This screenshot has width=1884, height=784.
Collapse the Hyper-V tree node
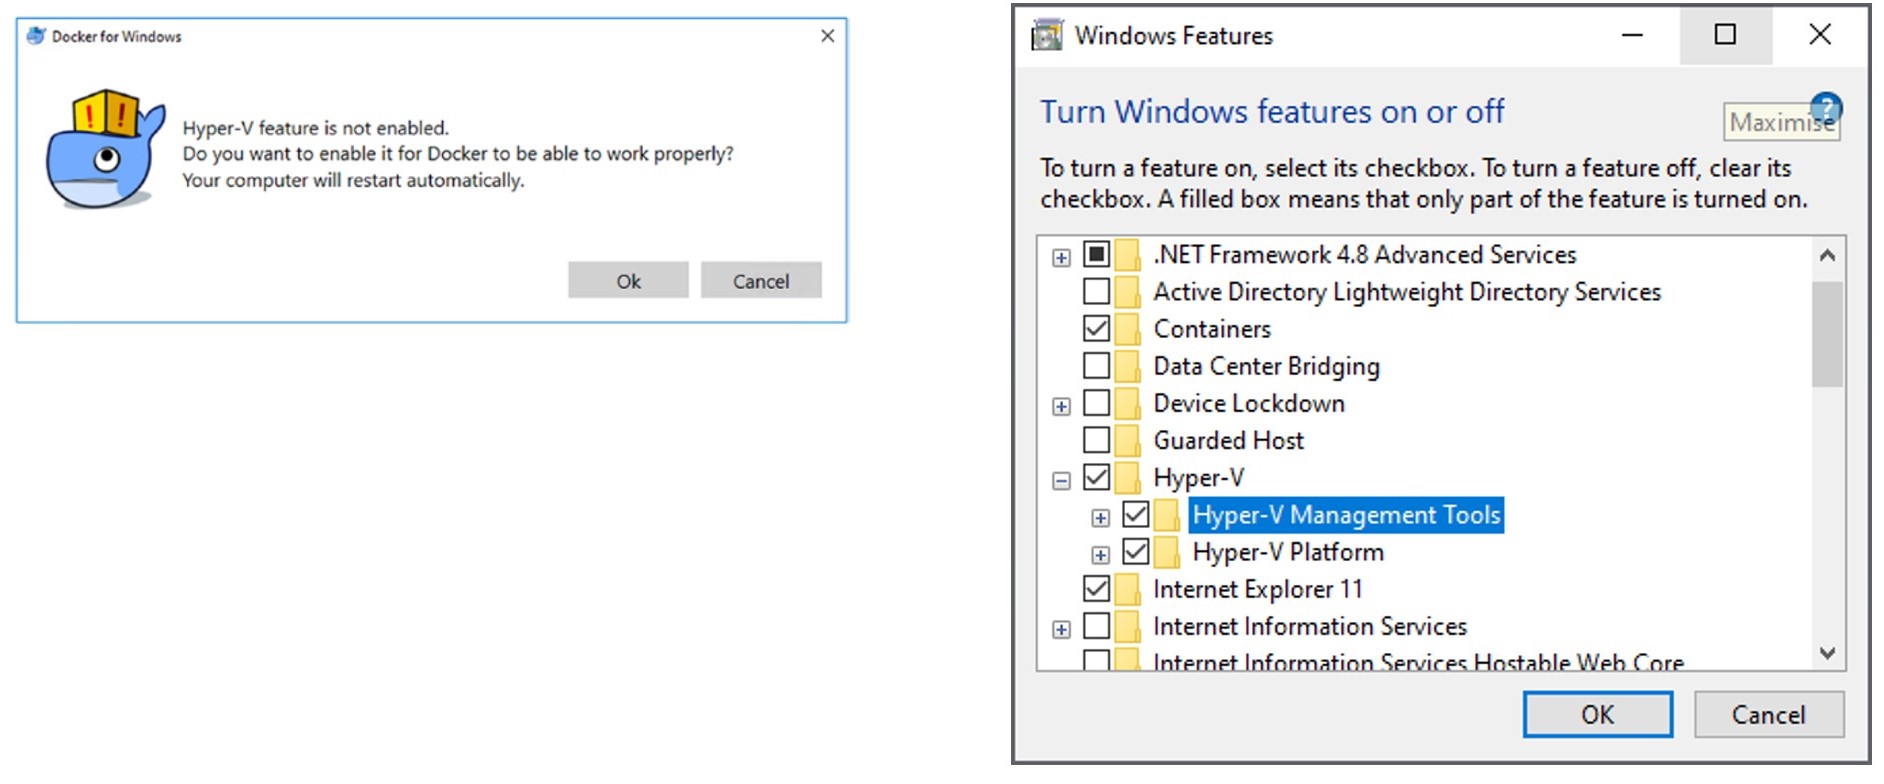click(1061, 481)
